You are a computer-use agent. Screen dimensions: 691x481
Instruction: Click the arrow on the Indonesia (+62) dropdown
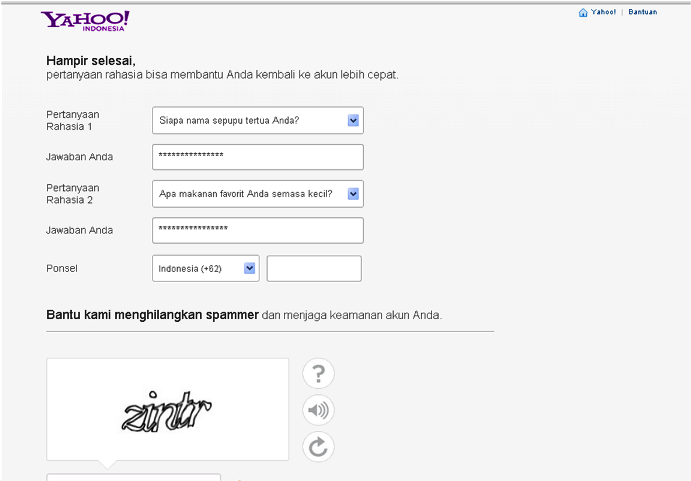(249, 268)
